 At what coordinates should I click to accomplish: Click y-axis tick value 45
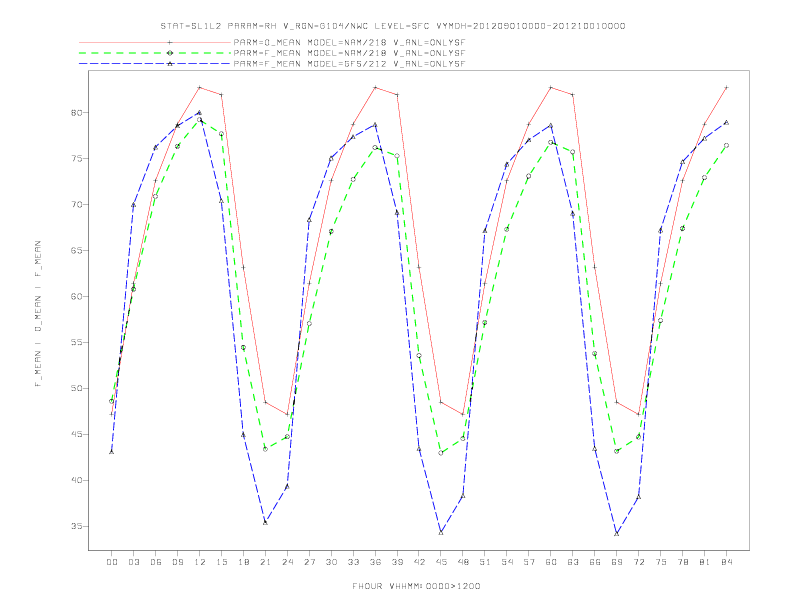tap(76, 434)
